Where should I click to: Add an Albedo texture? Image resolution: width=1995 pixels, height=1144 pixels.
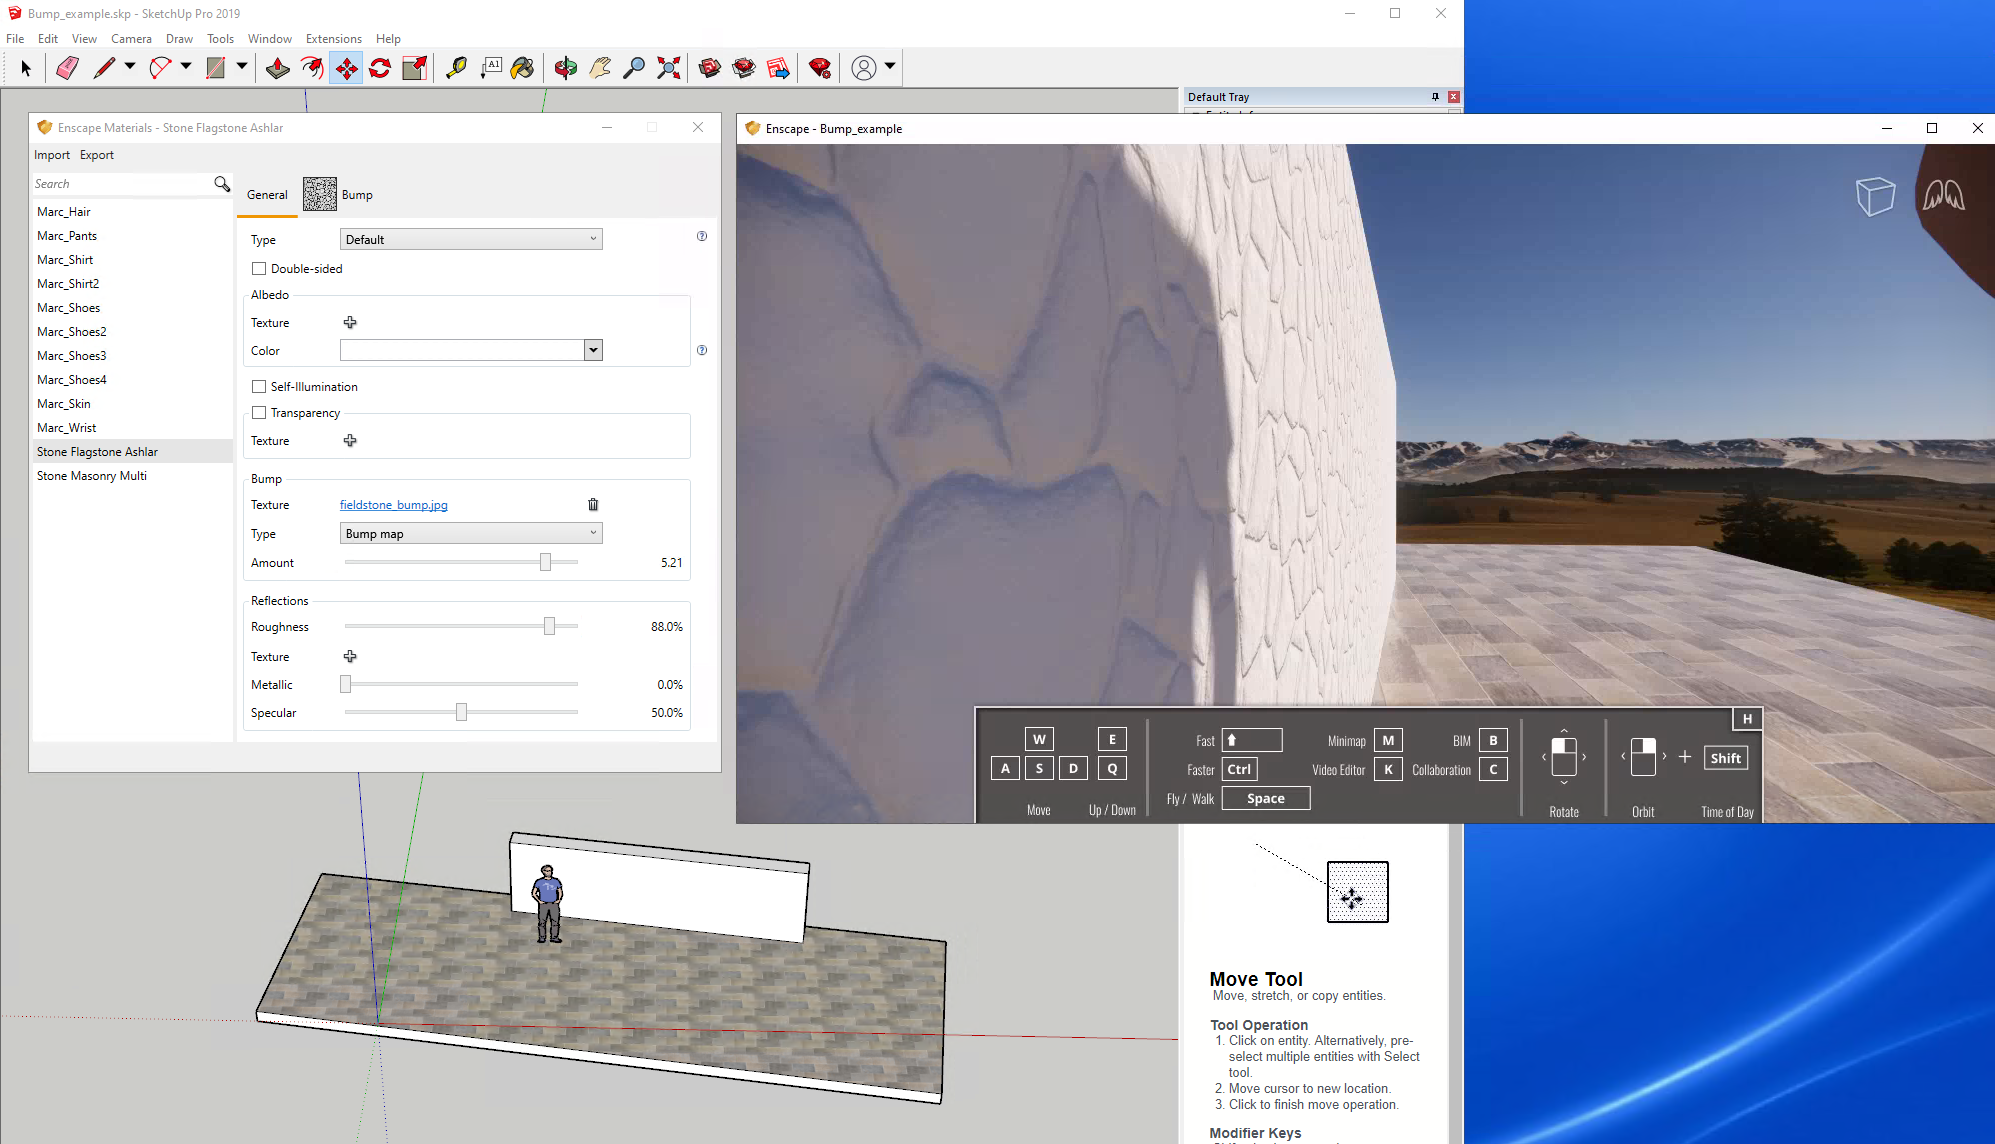350,323
